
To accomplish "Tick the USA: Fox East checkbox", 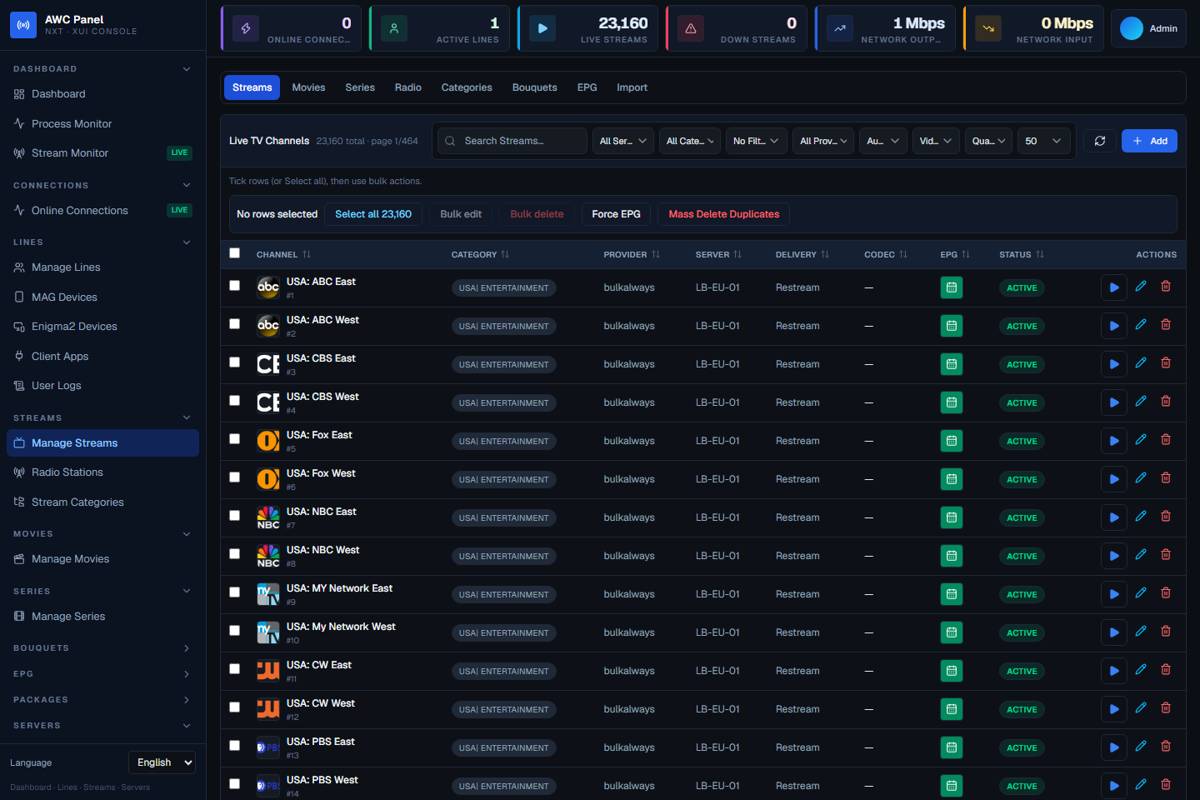I will 235,438.
